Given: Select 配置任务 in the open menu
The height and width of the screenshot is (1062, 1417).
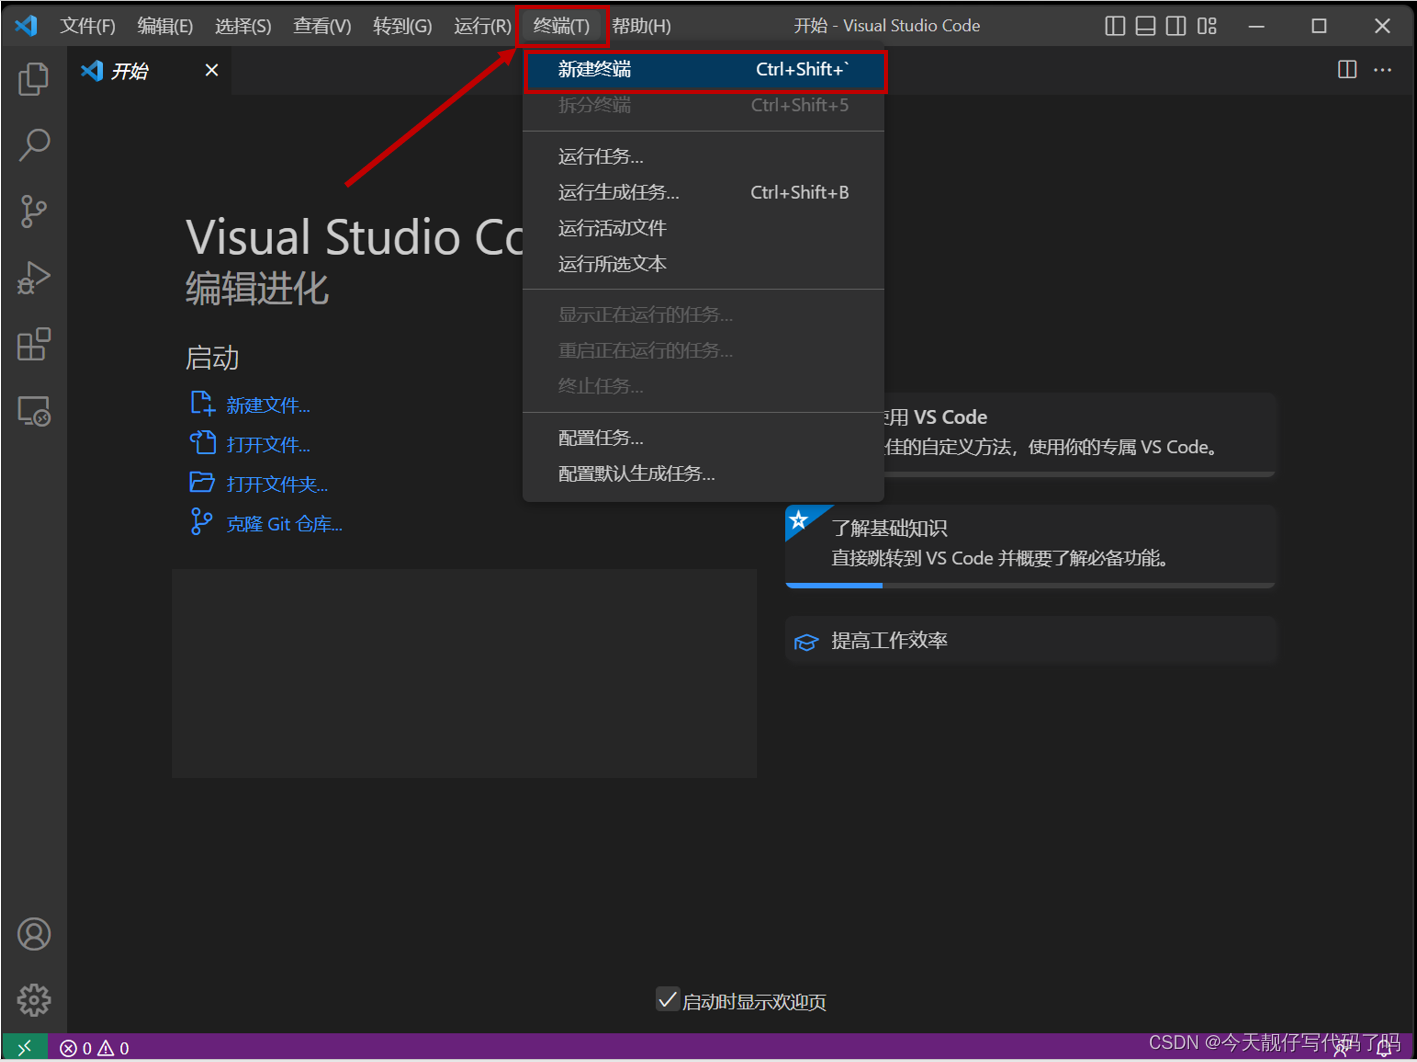Looking at the screenshot, I should point(600,437).
